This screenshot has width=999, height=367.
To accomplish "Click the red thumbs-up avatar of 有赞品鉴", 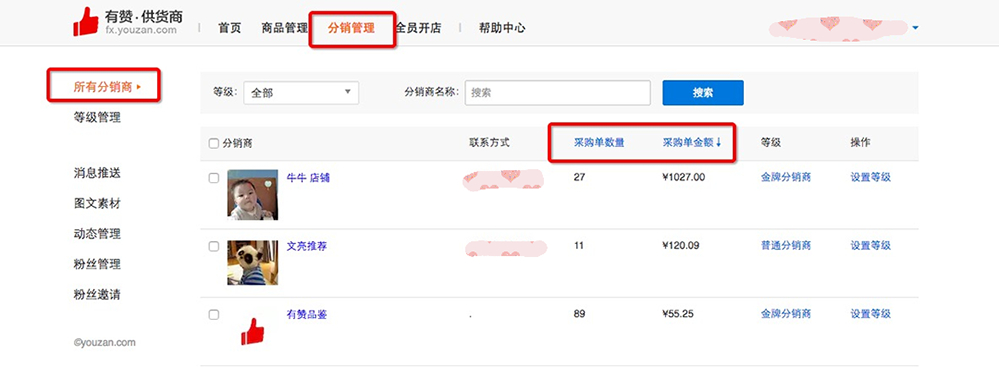I will pyautogui.click(x=252, y=332).
